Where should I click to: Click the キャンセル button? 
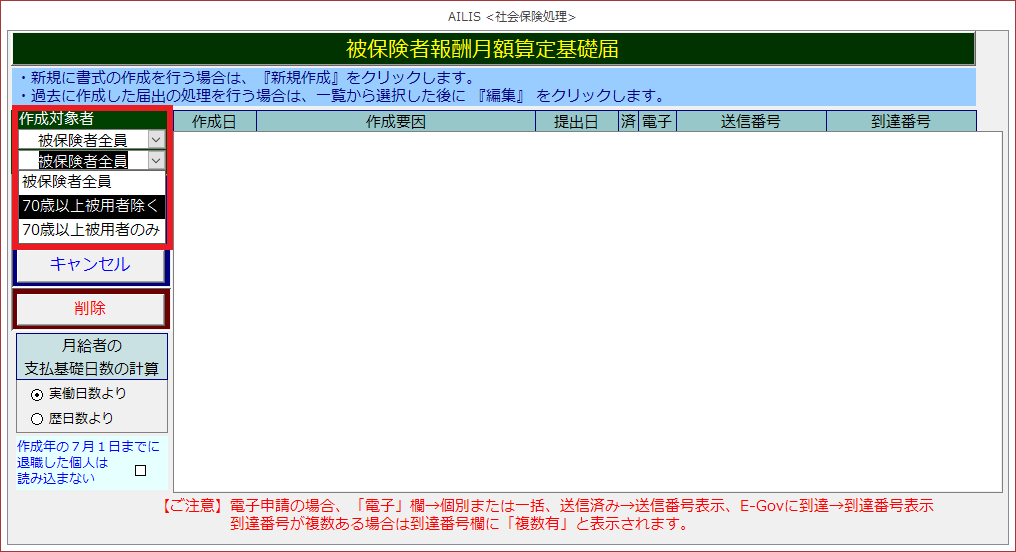pos(90,265)
